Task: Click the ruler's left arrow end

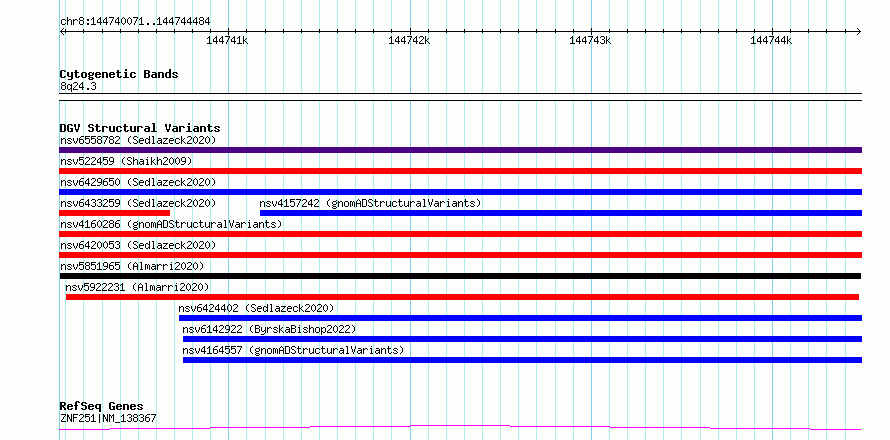Action: point(62,32)
